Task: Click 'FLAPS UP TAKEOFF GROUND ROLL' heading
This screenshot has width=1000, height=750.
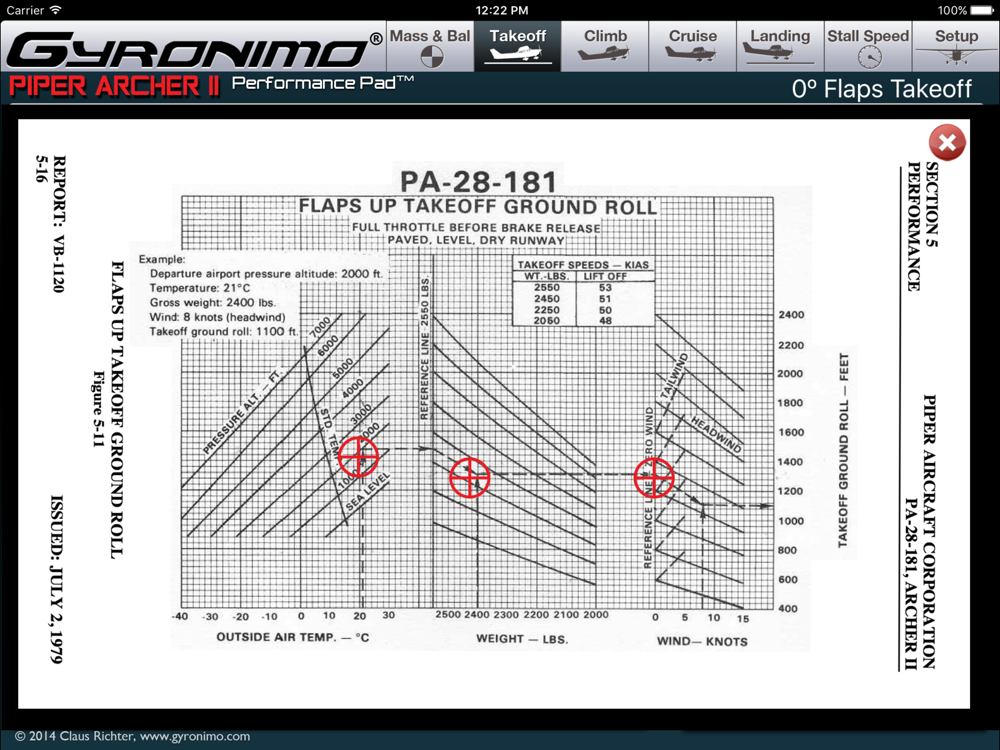Action: (x=478, y=207)
